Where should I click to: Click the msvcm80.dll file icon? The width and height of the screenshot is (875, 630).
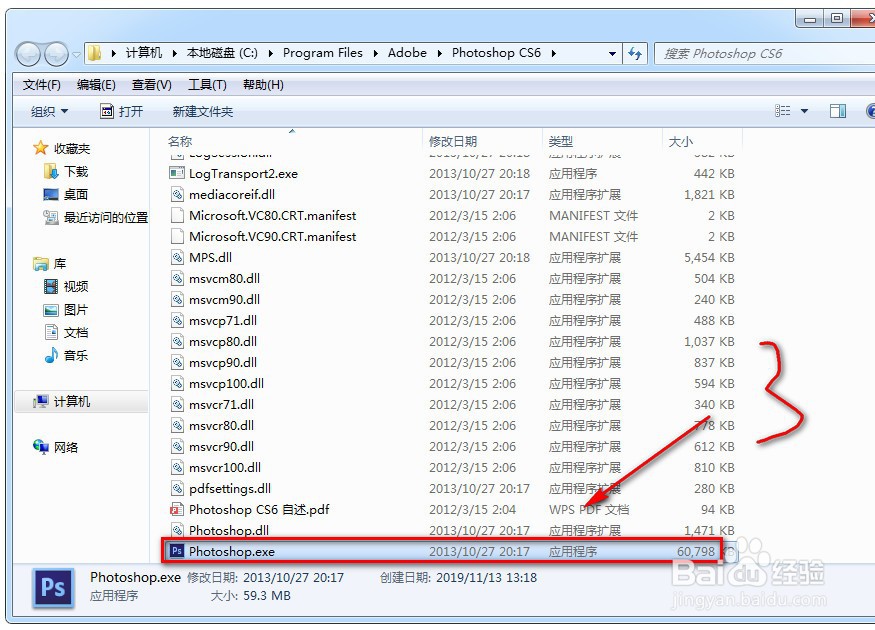(x=177, y=278)
